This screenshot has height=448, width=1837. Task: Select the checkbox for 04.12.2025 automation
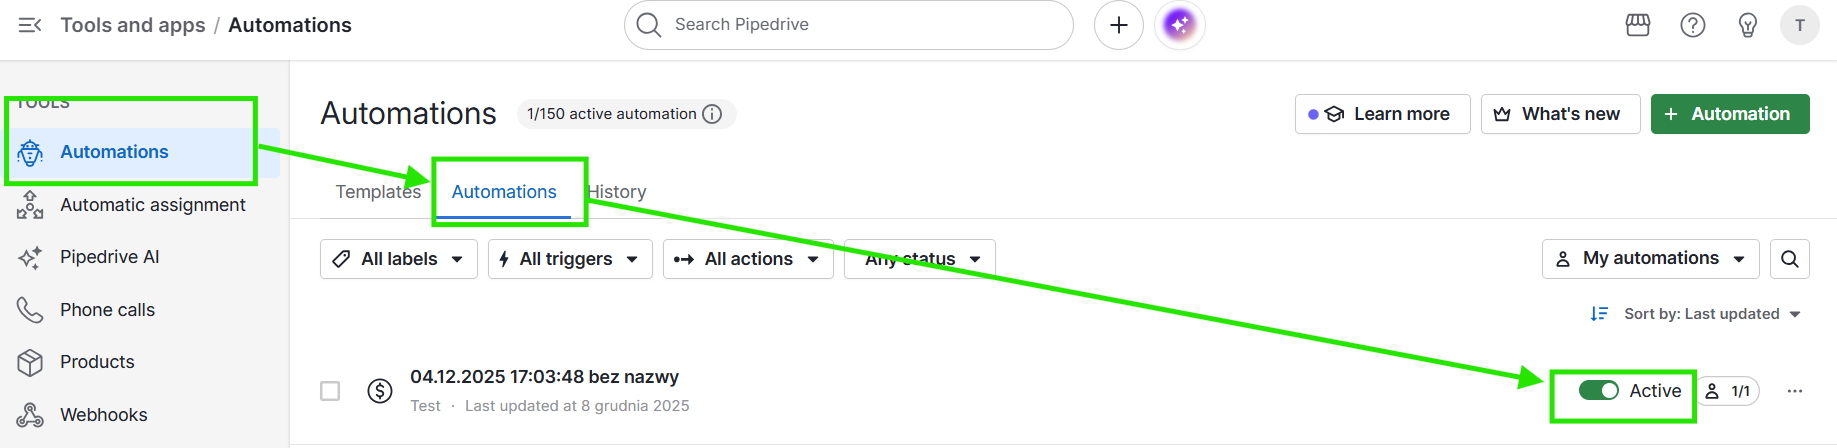(x=330, y=391)
